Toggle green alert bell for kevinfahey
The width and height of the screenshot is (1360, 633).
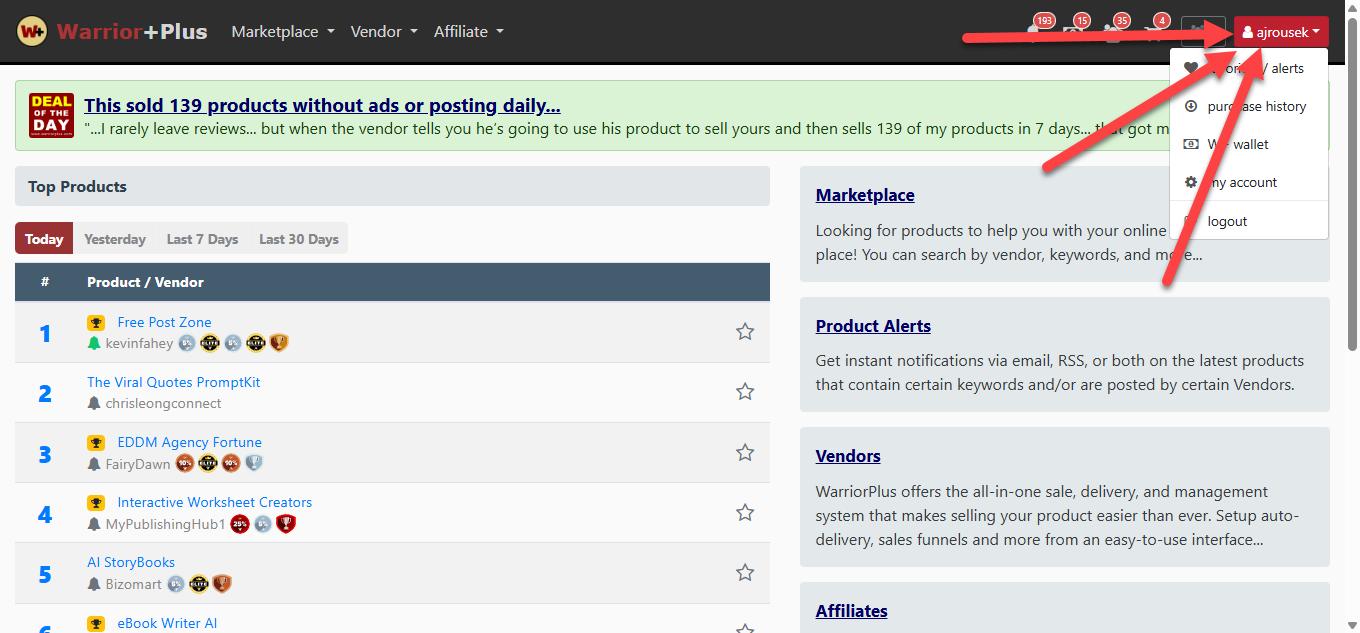click(94, 343)
